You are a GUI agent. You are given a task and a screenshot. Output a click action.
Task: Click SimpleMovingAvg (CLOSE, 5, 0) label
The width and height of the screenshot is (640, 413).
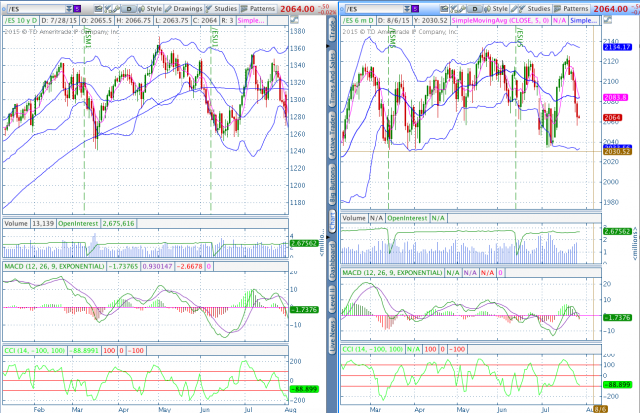[x=500, y=20]
